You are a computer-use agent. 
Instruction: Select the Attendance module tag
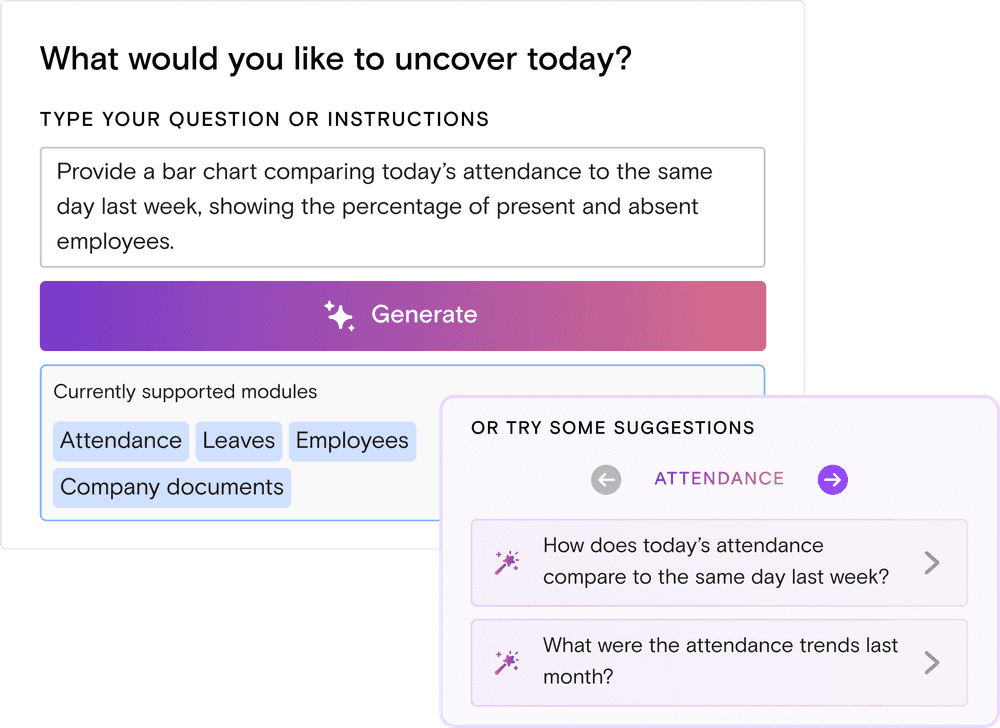click(x=121, y=440)
